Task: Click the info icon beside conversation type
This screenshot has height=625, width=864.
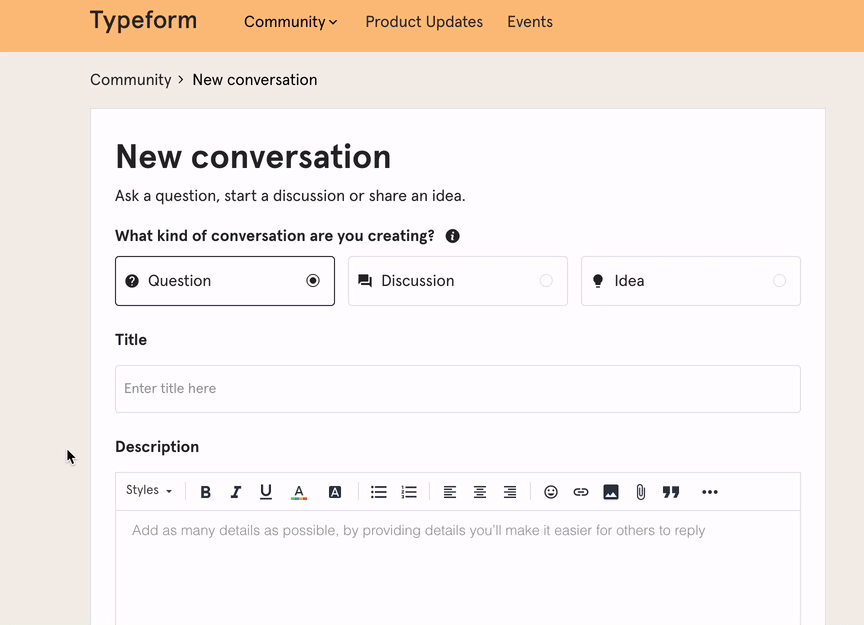Action: pos(452,236)
